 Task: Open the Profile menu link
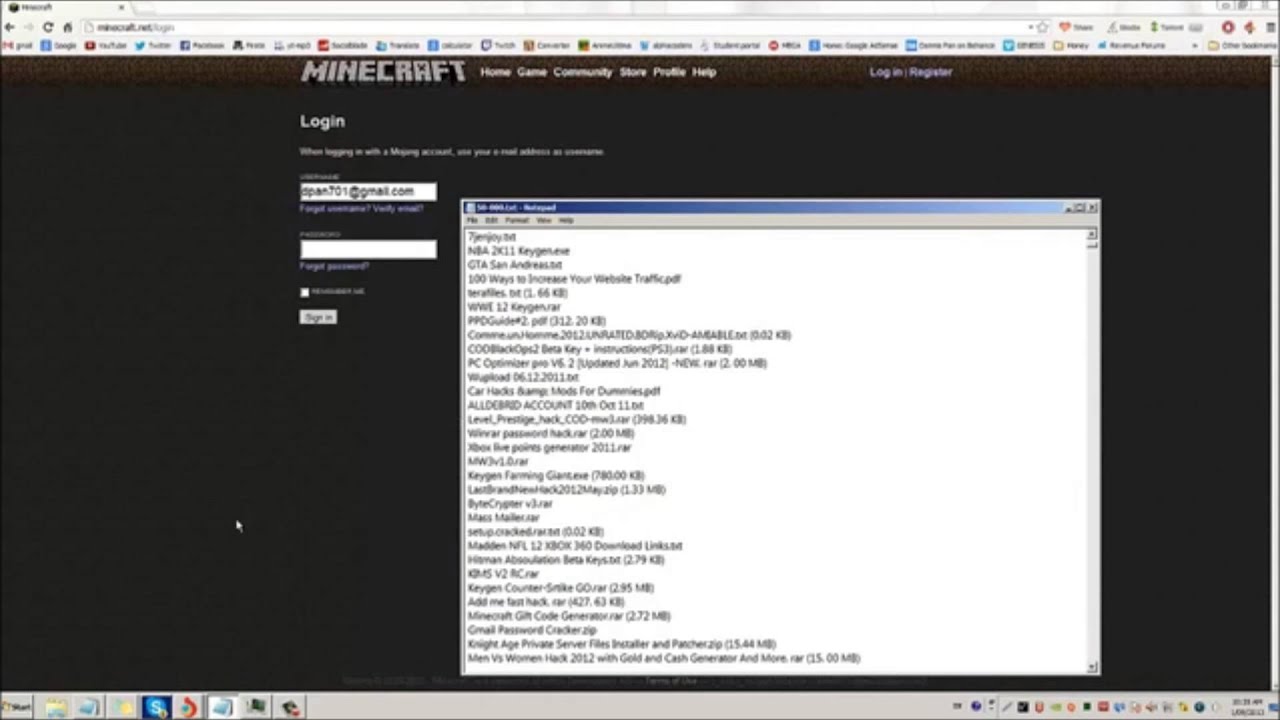(669, 72)
